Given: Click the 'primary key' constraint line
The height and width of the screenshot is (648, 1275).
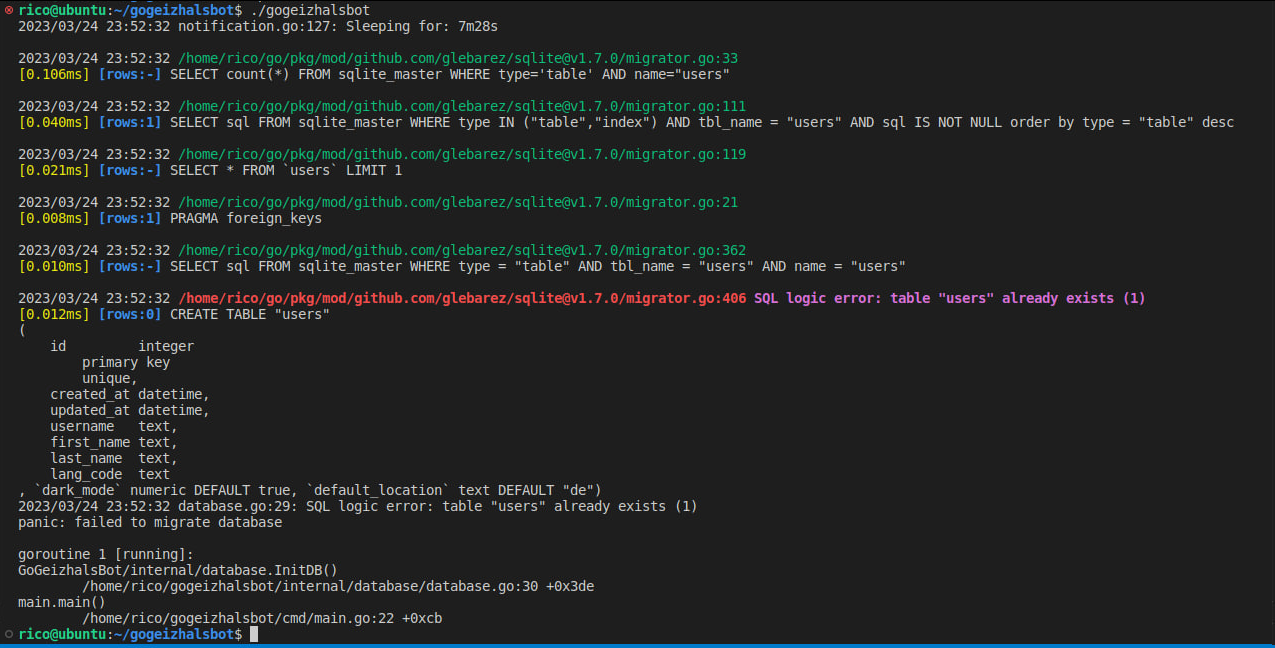Looking at the screenshot, I should 126,362.
